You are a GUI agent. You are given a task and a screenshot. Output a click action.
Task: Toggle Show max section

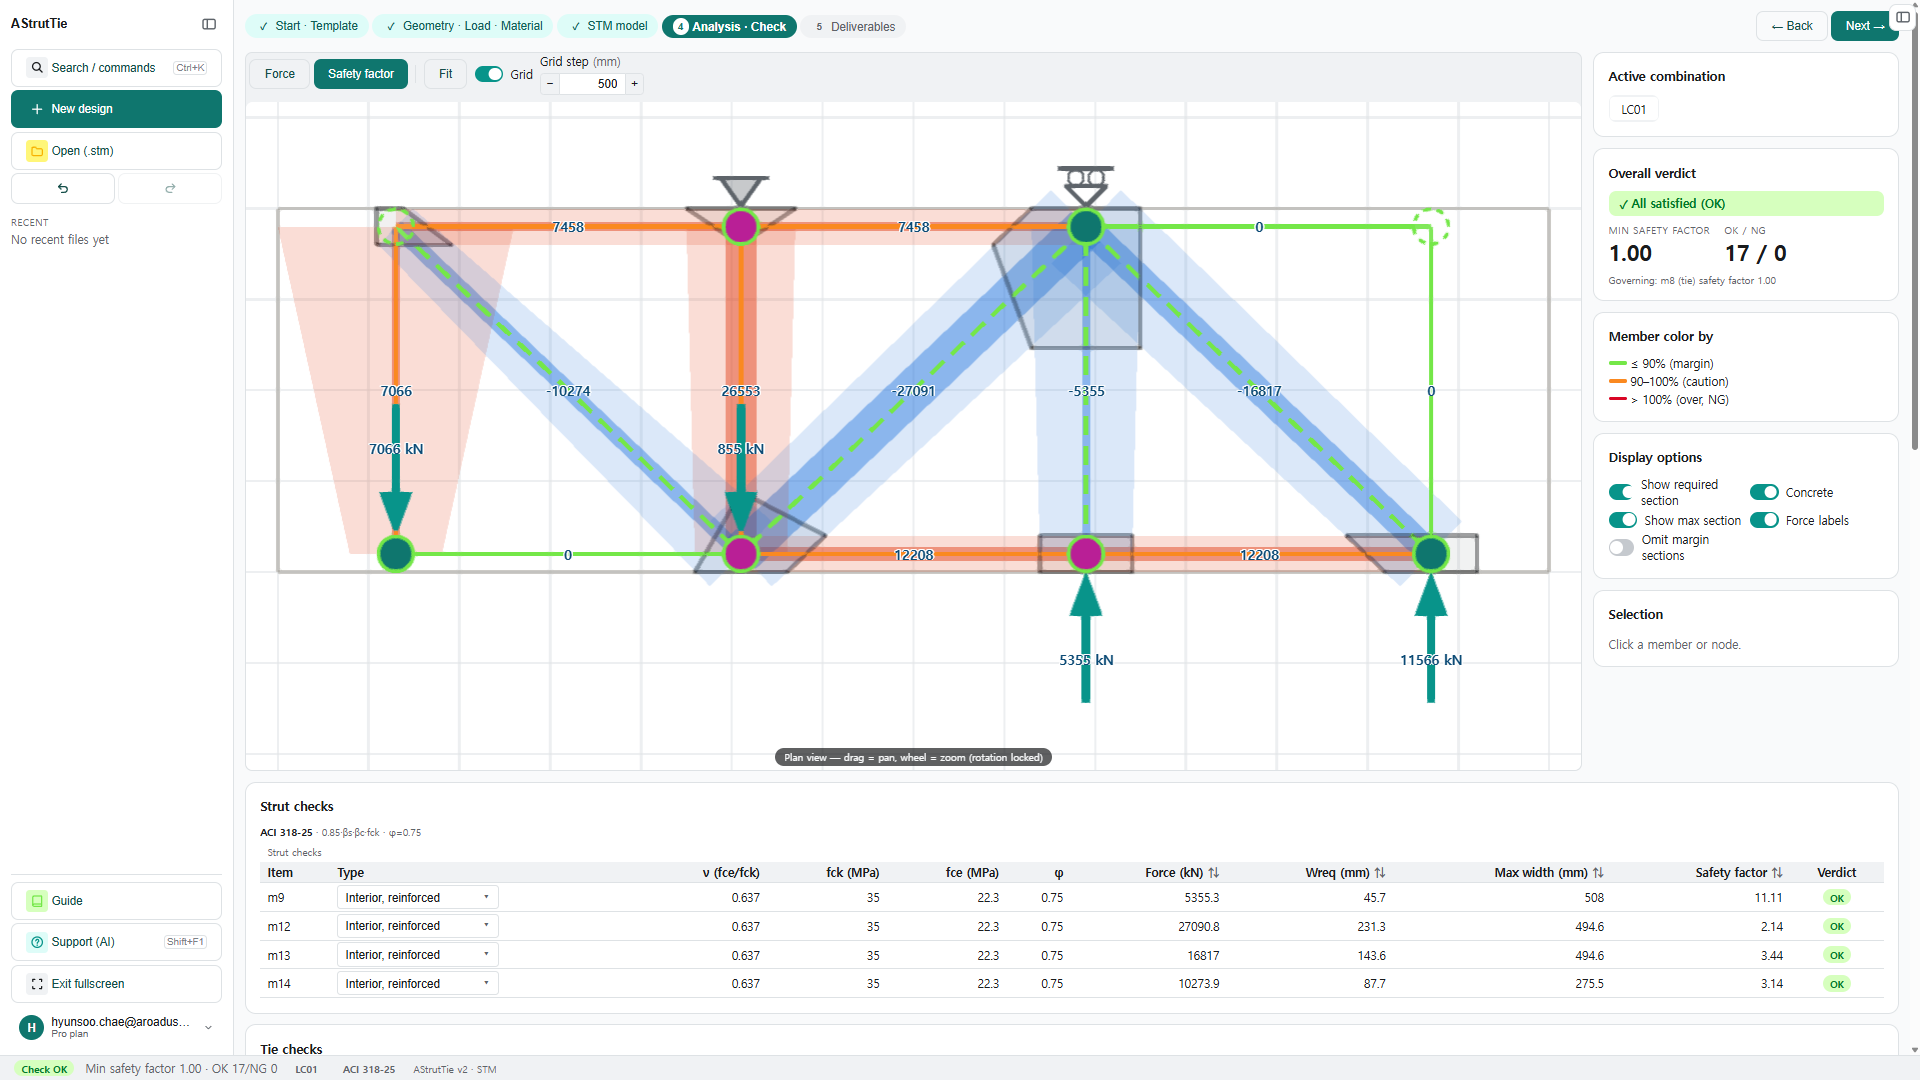[1622, 520]
